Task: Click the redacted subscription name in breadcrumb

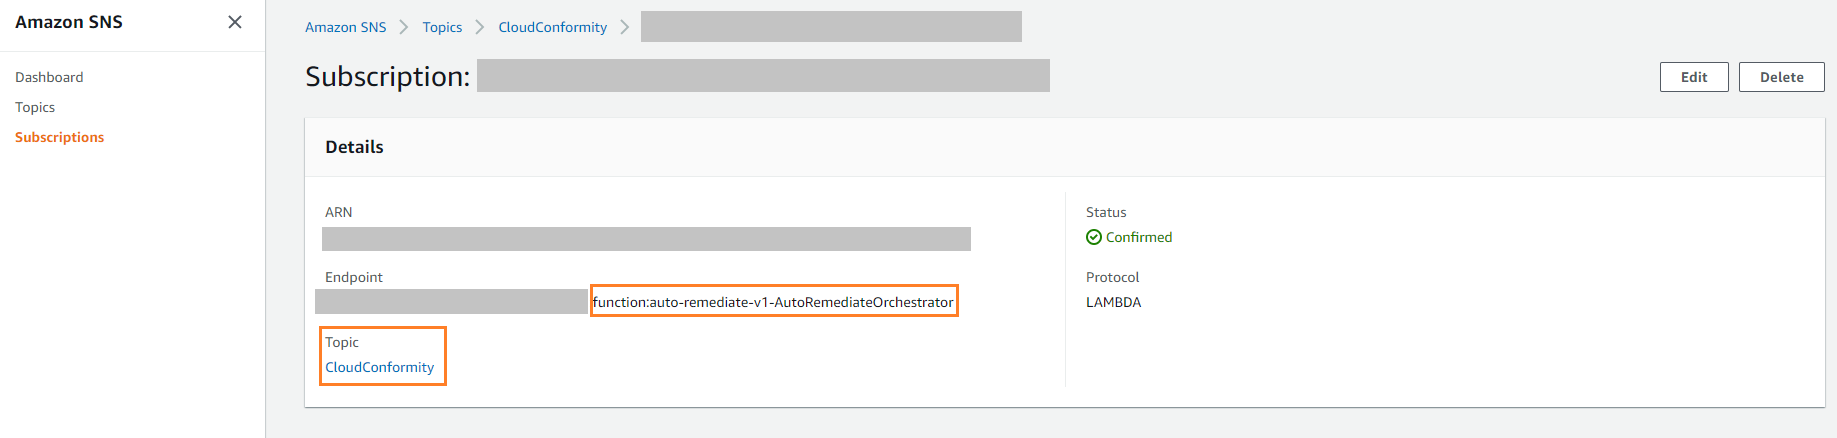Action: (831, 27)
